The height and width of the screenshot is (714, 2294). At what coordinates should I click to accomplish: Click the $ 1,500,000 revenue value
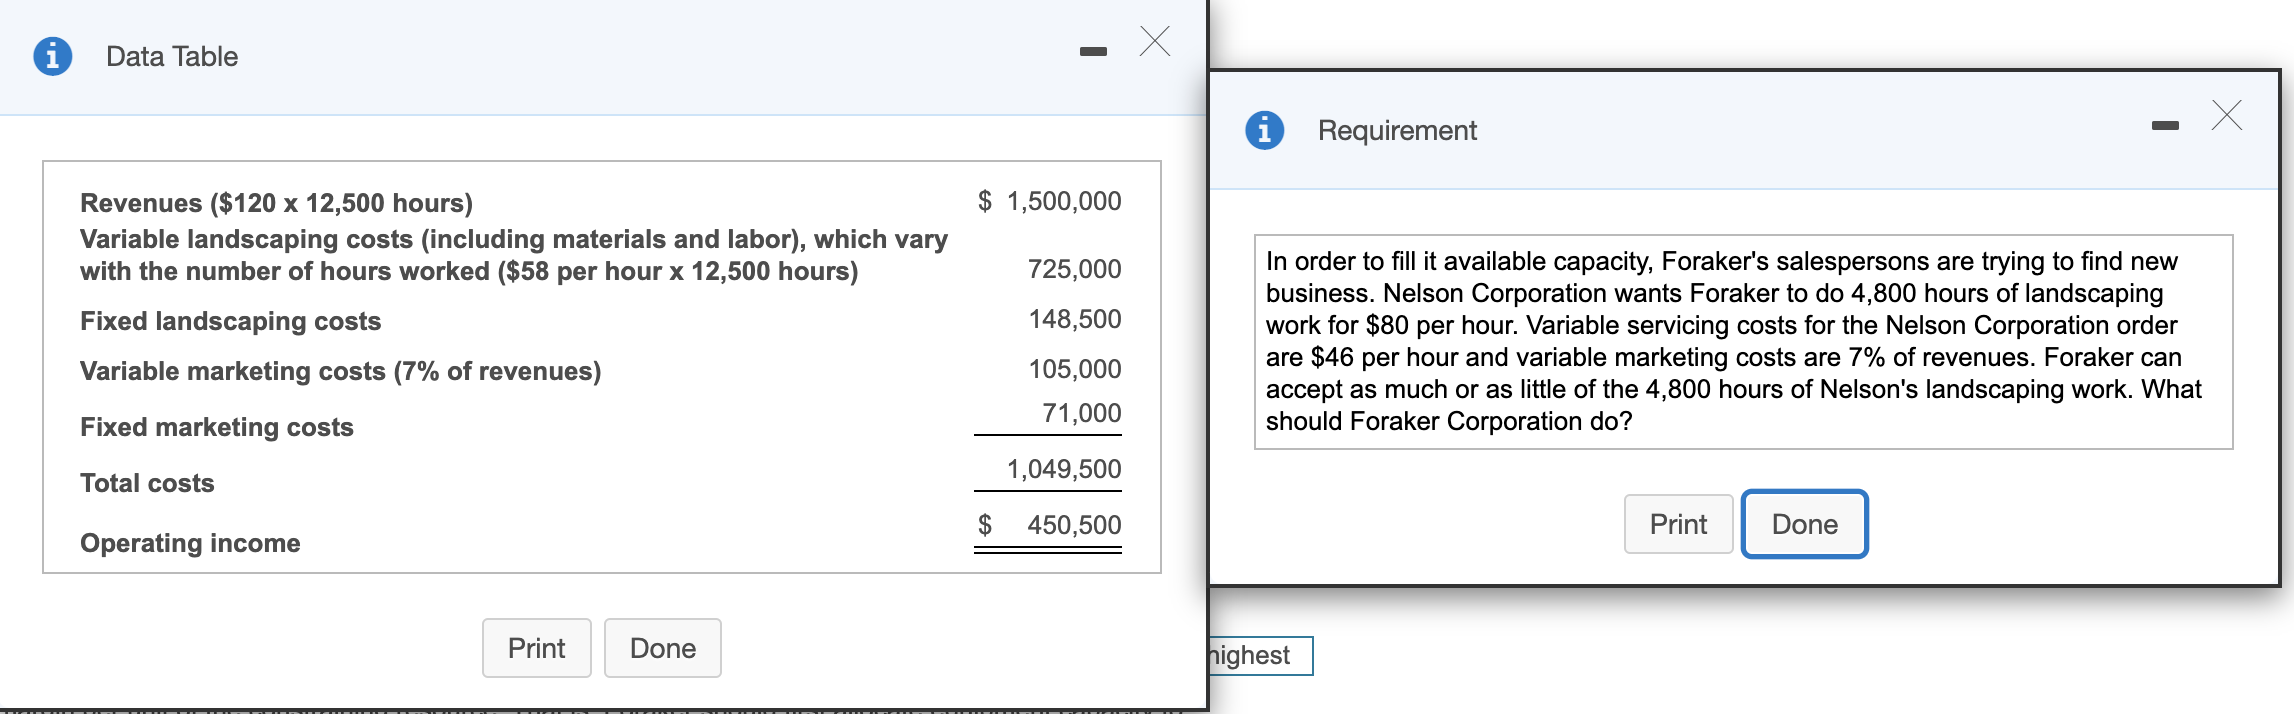[x=1049, y=201]
